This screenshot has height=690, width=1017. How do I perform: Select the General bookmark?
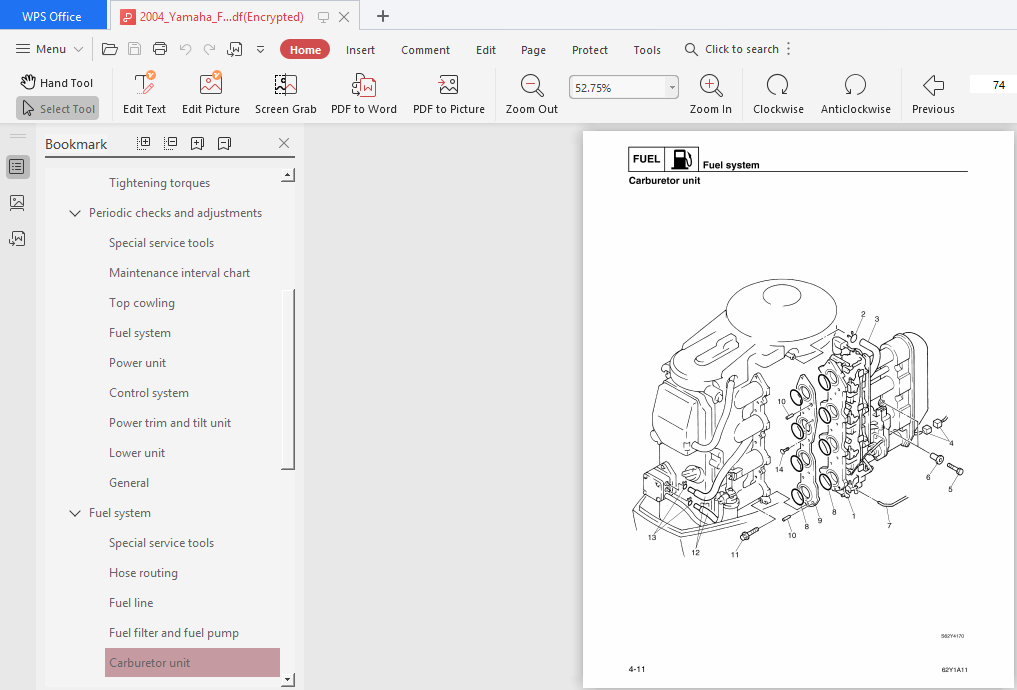(128, 482)
